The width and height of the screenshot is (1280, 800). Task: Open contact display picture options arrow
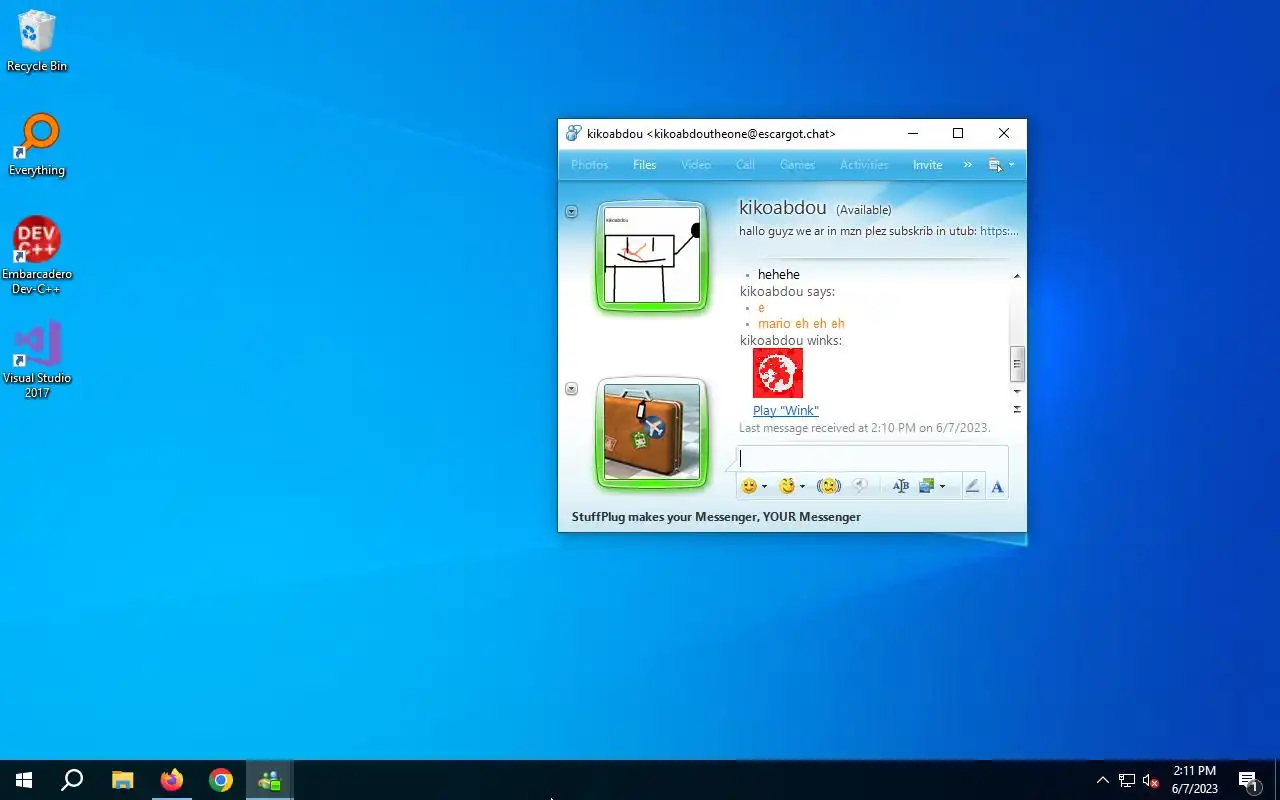click(571, 211)
